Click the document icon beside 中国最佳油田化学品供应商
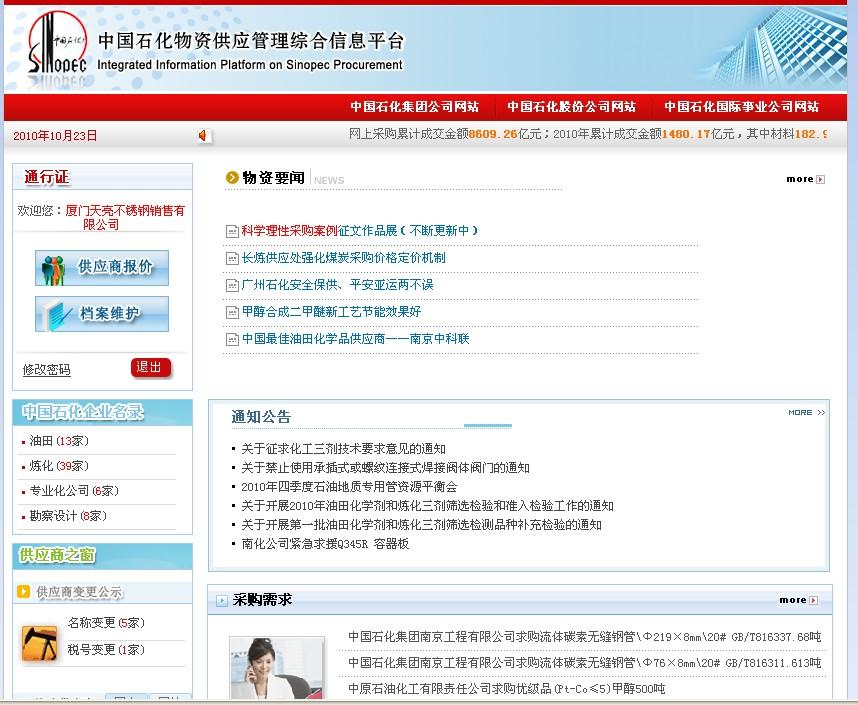 click(x=232, y=339)
